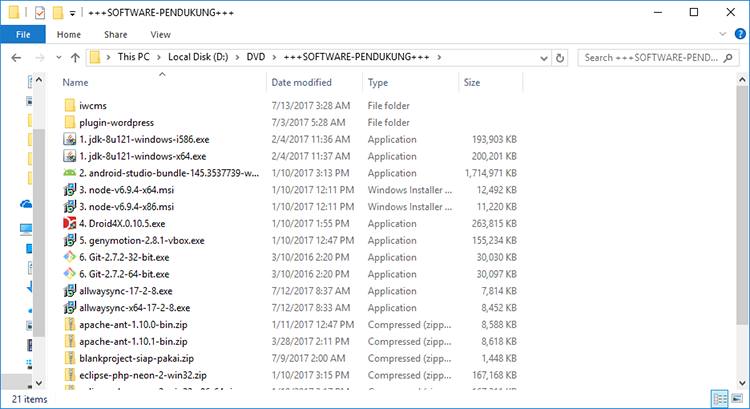Navigate to Local Disk (D:) in breadcrumb

(x=198, y=57)
